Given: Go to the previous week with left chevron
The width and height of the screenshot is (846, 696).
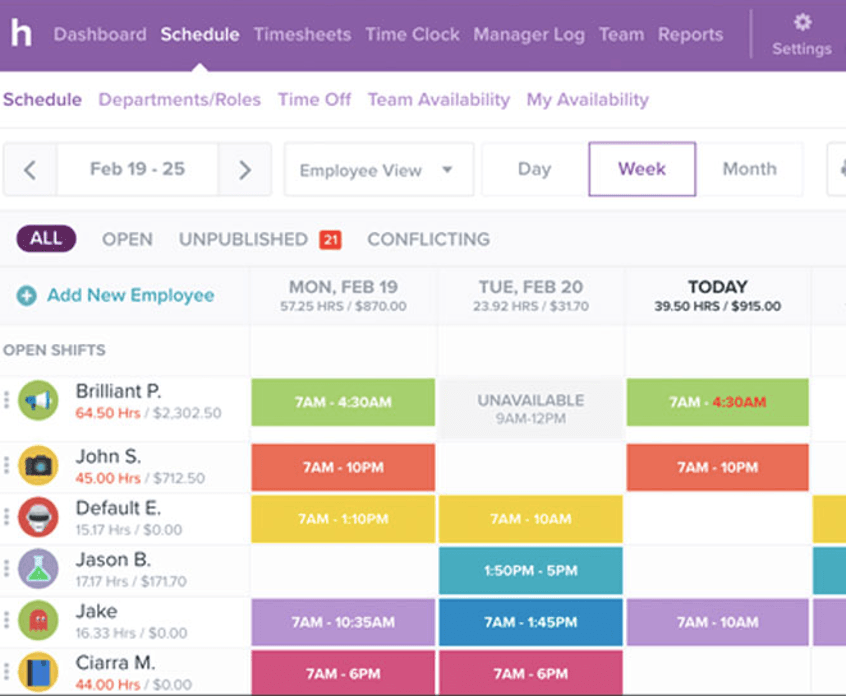Looking at the screenshot, I should [x=29, y=169].
